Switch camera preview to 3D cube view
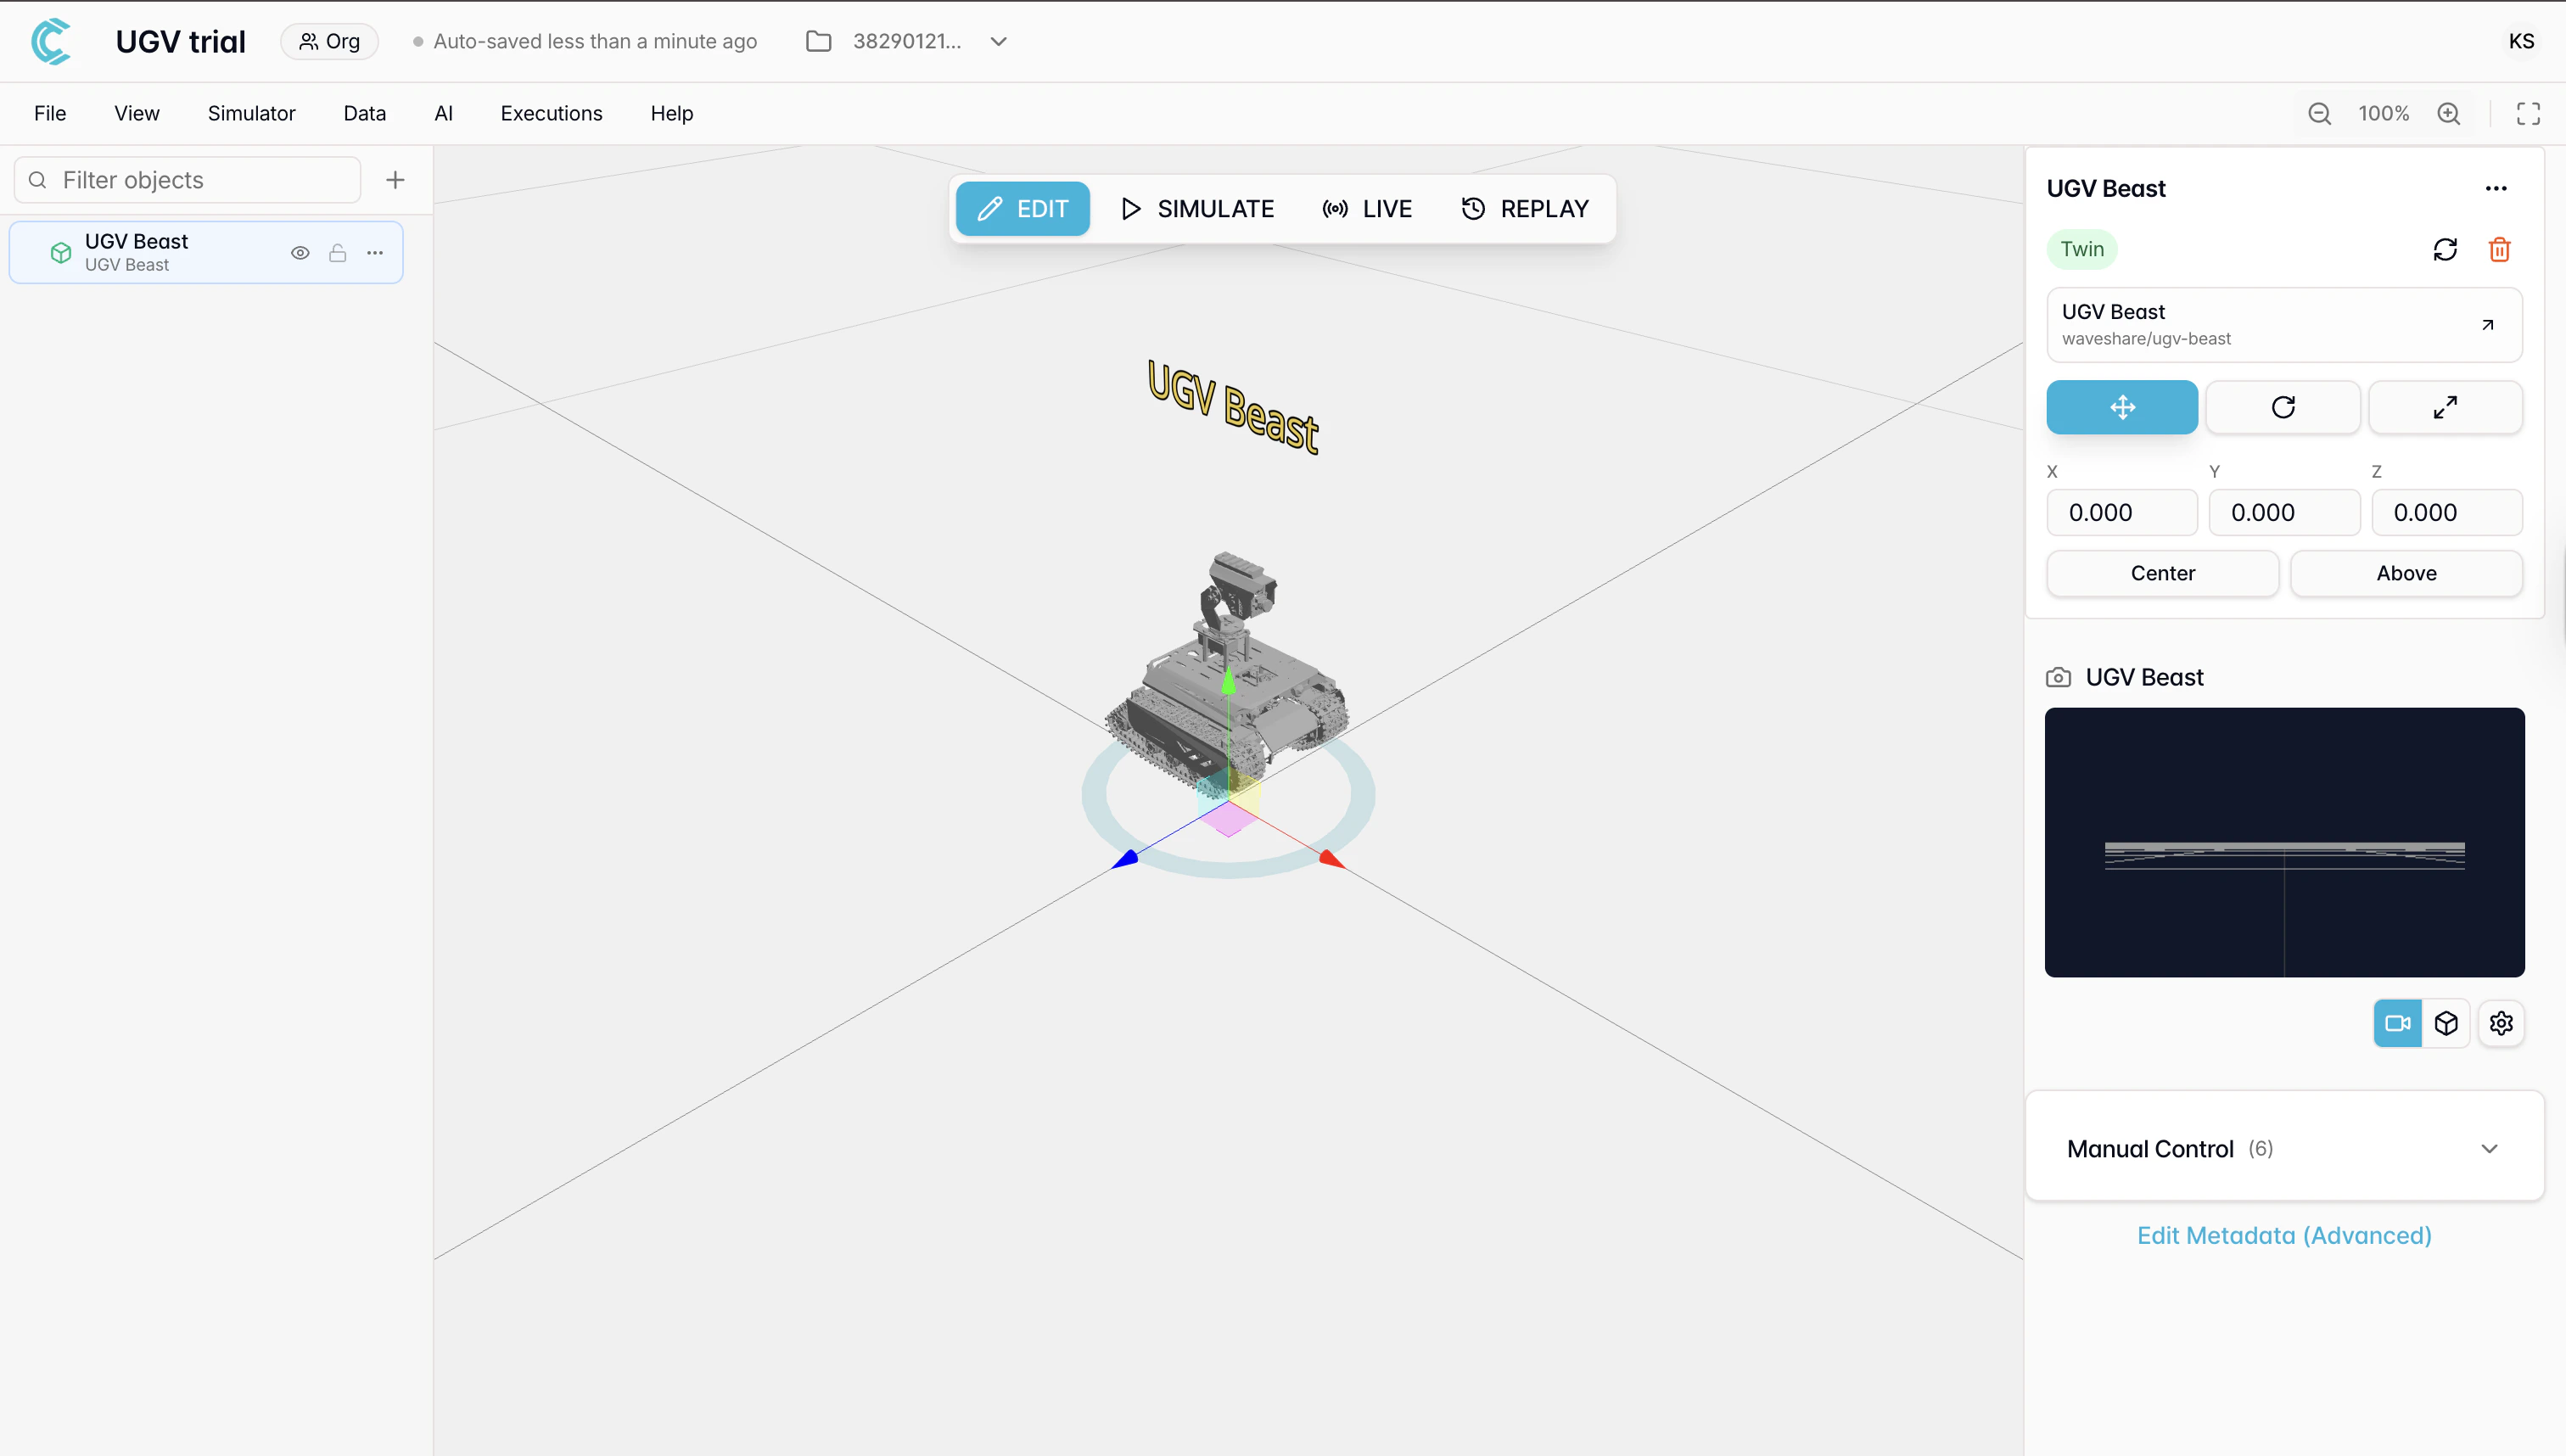Viewport: 2566px width, 1456px height. click(2446, 1023)
